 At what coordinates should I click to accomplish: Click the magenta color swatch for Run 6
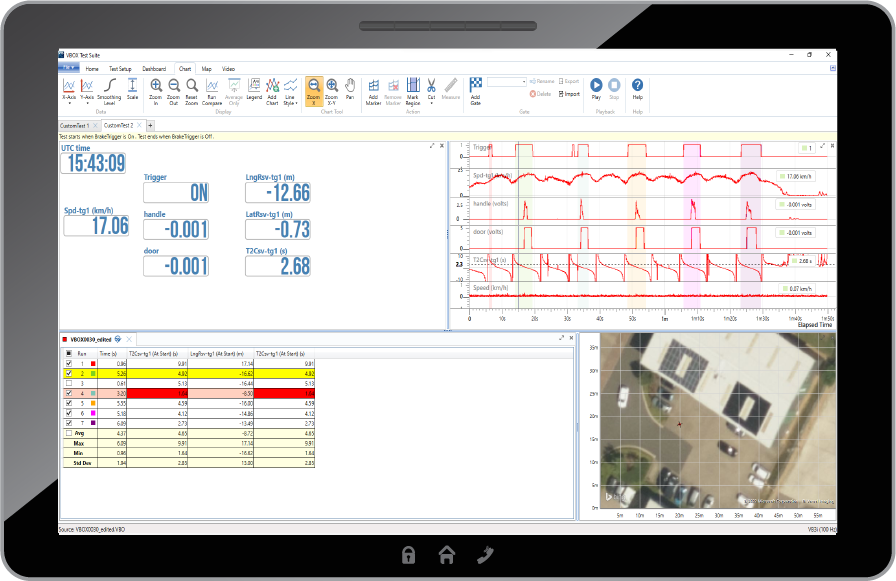[92, 413]
